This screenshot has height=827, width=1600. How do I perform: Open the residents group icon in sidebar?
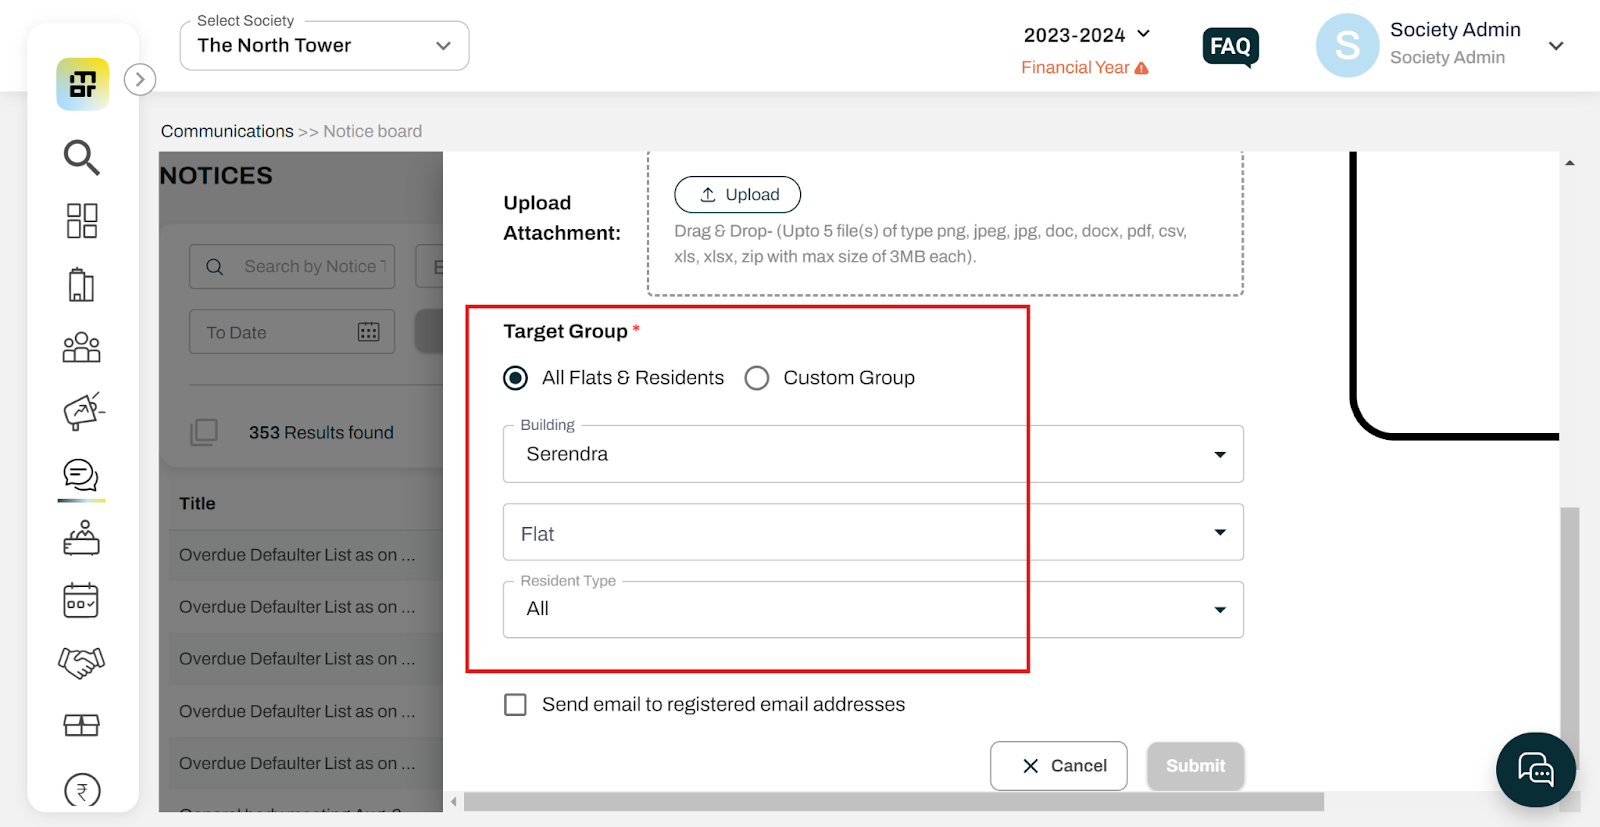coord(82,348)
